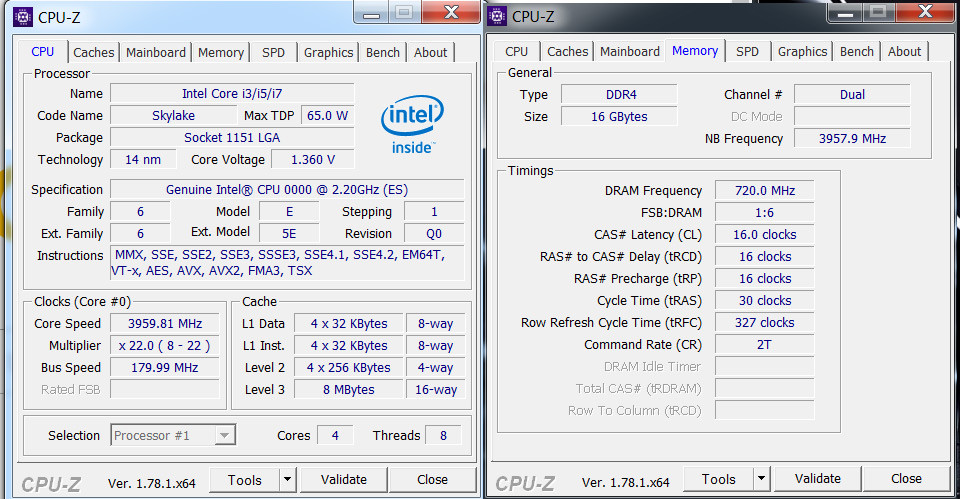Click Close button in left window
The height and width of the screenshot is (499, 960).
(x=432, y=480)
